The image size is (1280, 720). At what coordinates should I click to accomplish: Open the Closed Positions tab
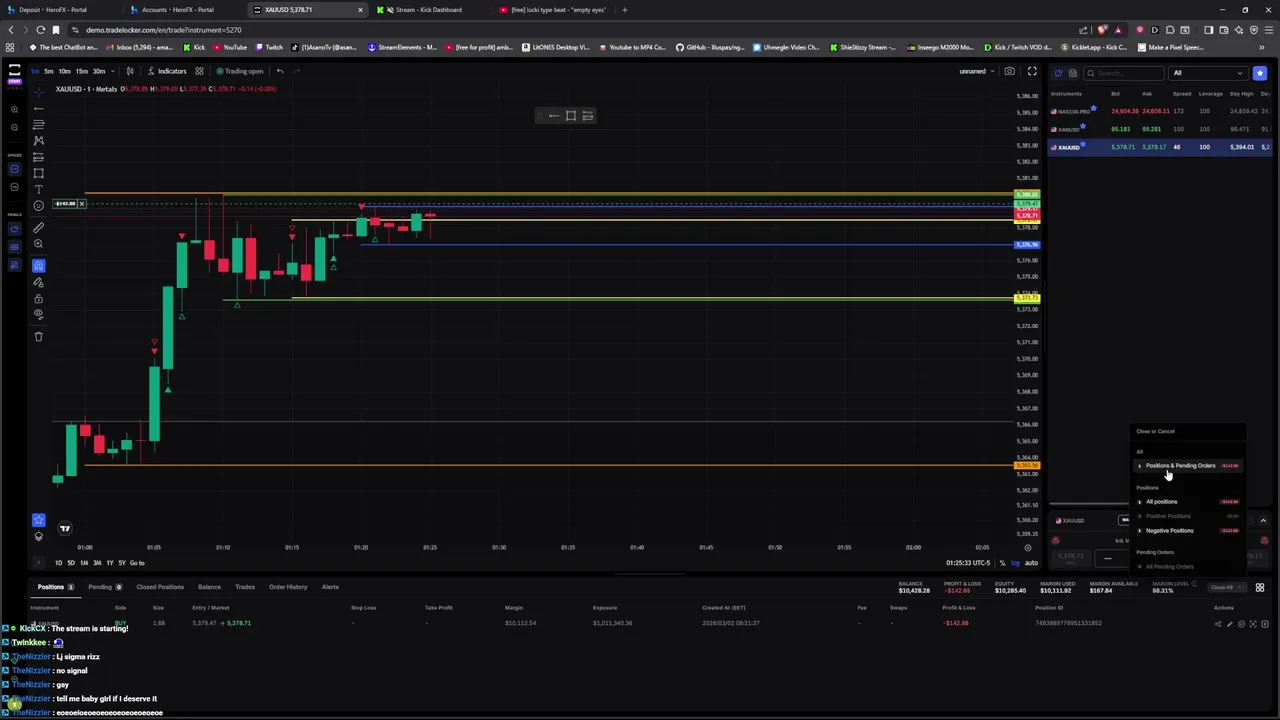tap(160, 587)
